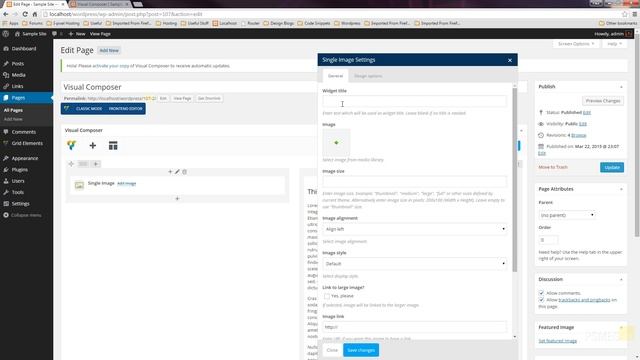The height and width of the screenshot is (360, 640).
Task: Switch to the Design options tab
Action: (368, 76)
